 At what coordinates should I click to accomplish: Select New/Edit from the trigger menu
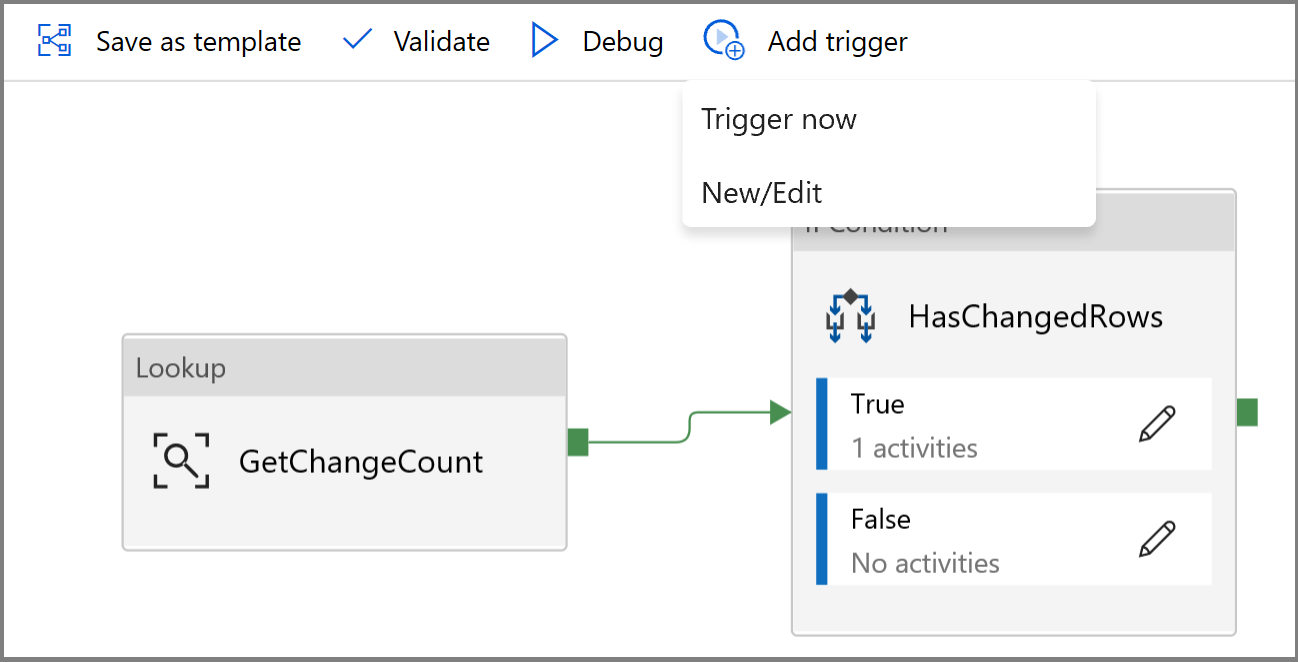[761, 192]
